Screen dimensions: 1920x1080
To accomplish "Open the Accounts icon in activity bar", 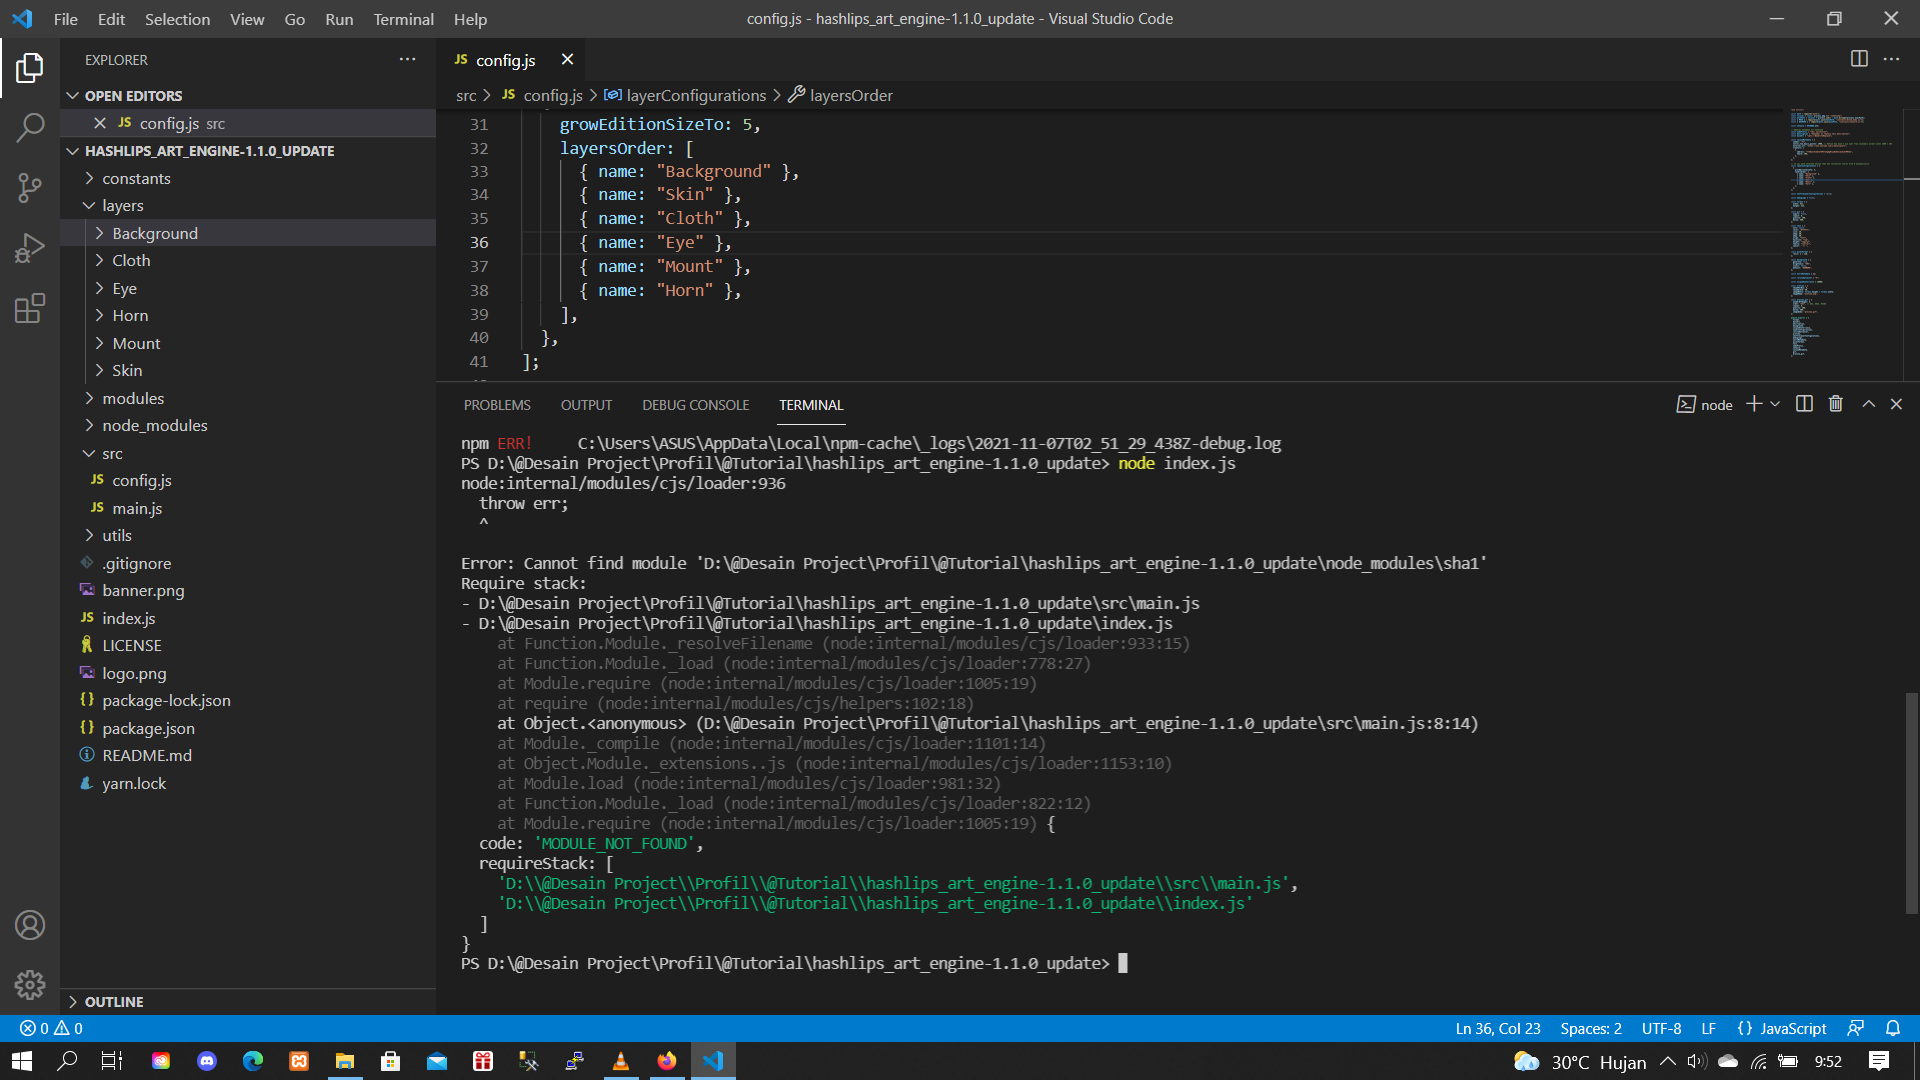I will coord(30,925).
